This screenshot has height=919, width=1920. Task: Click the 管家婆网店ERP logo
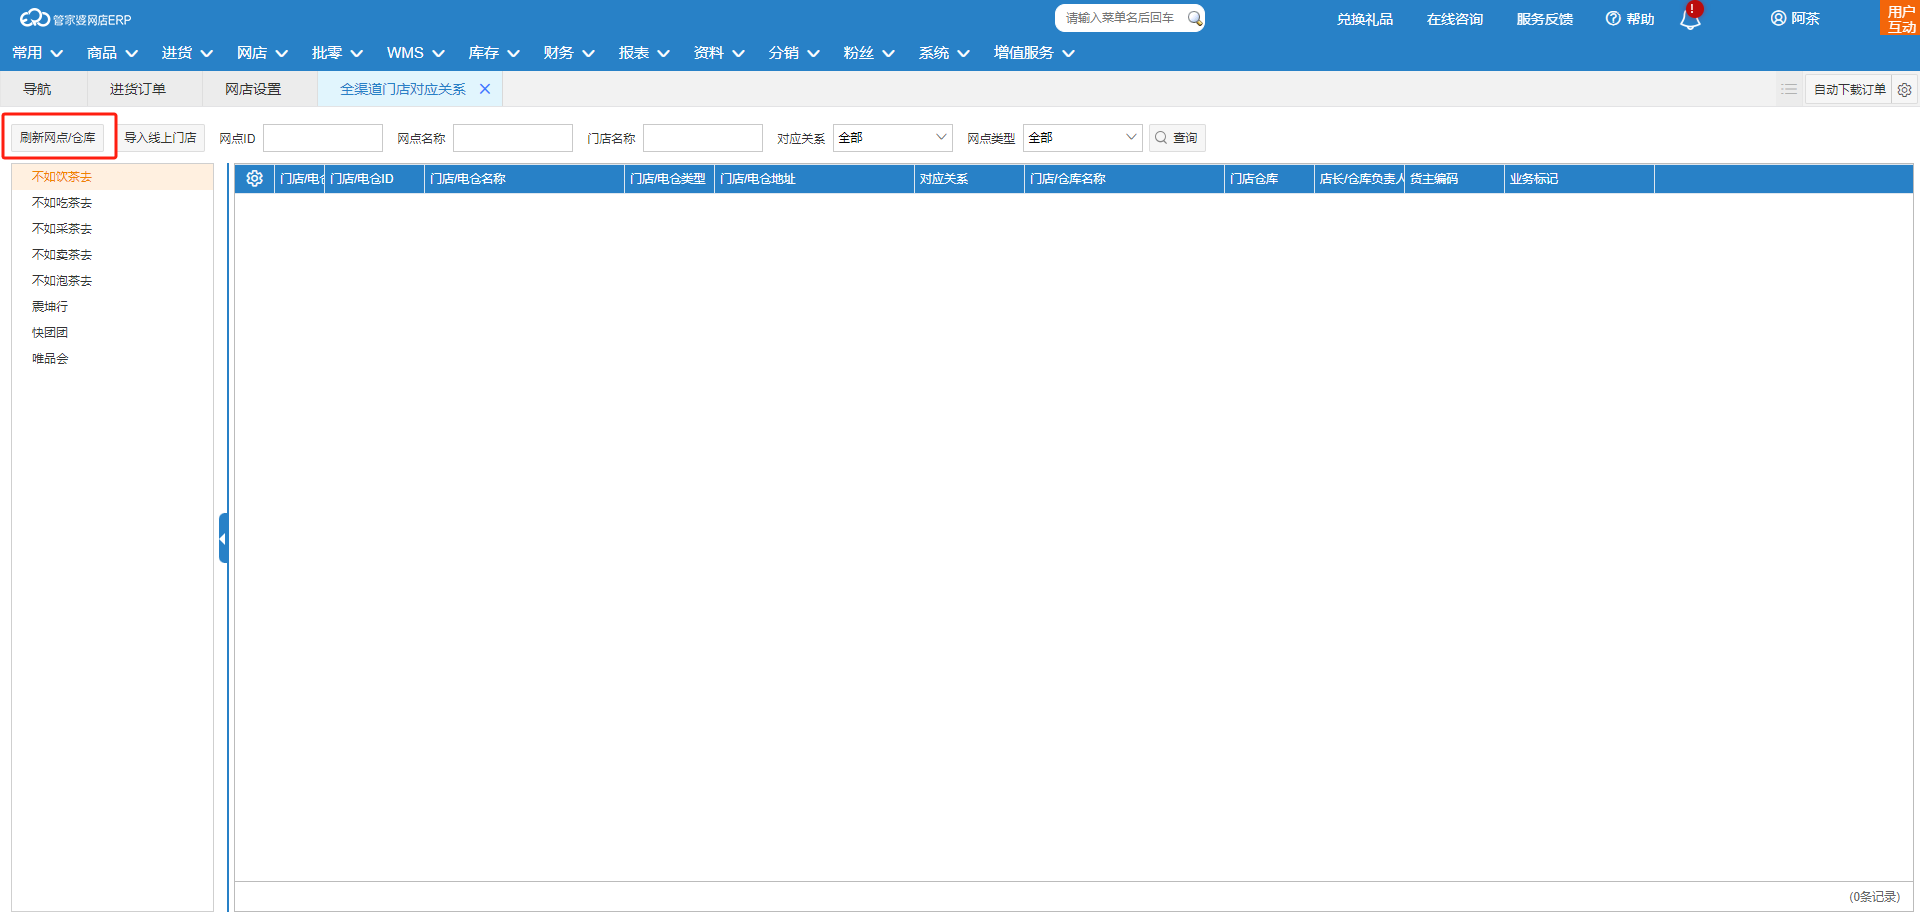pyautogui.click(x=76, y=19)
